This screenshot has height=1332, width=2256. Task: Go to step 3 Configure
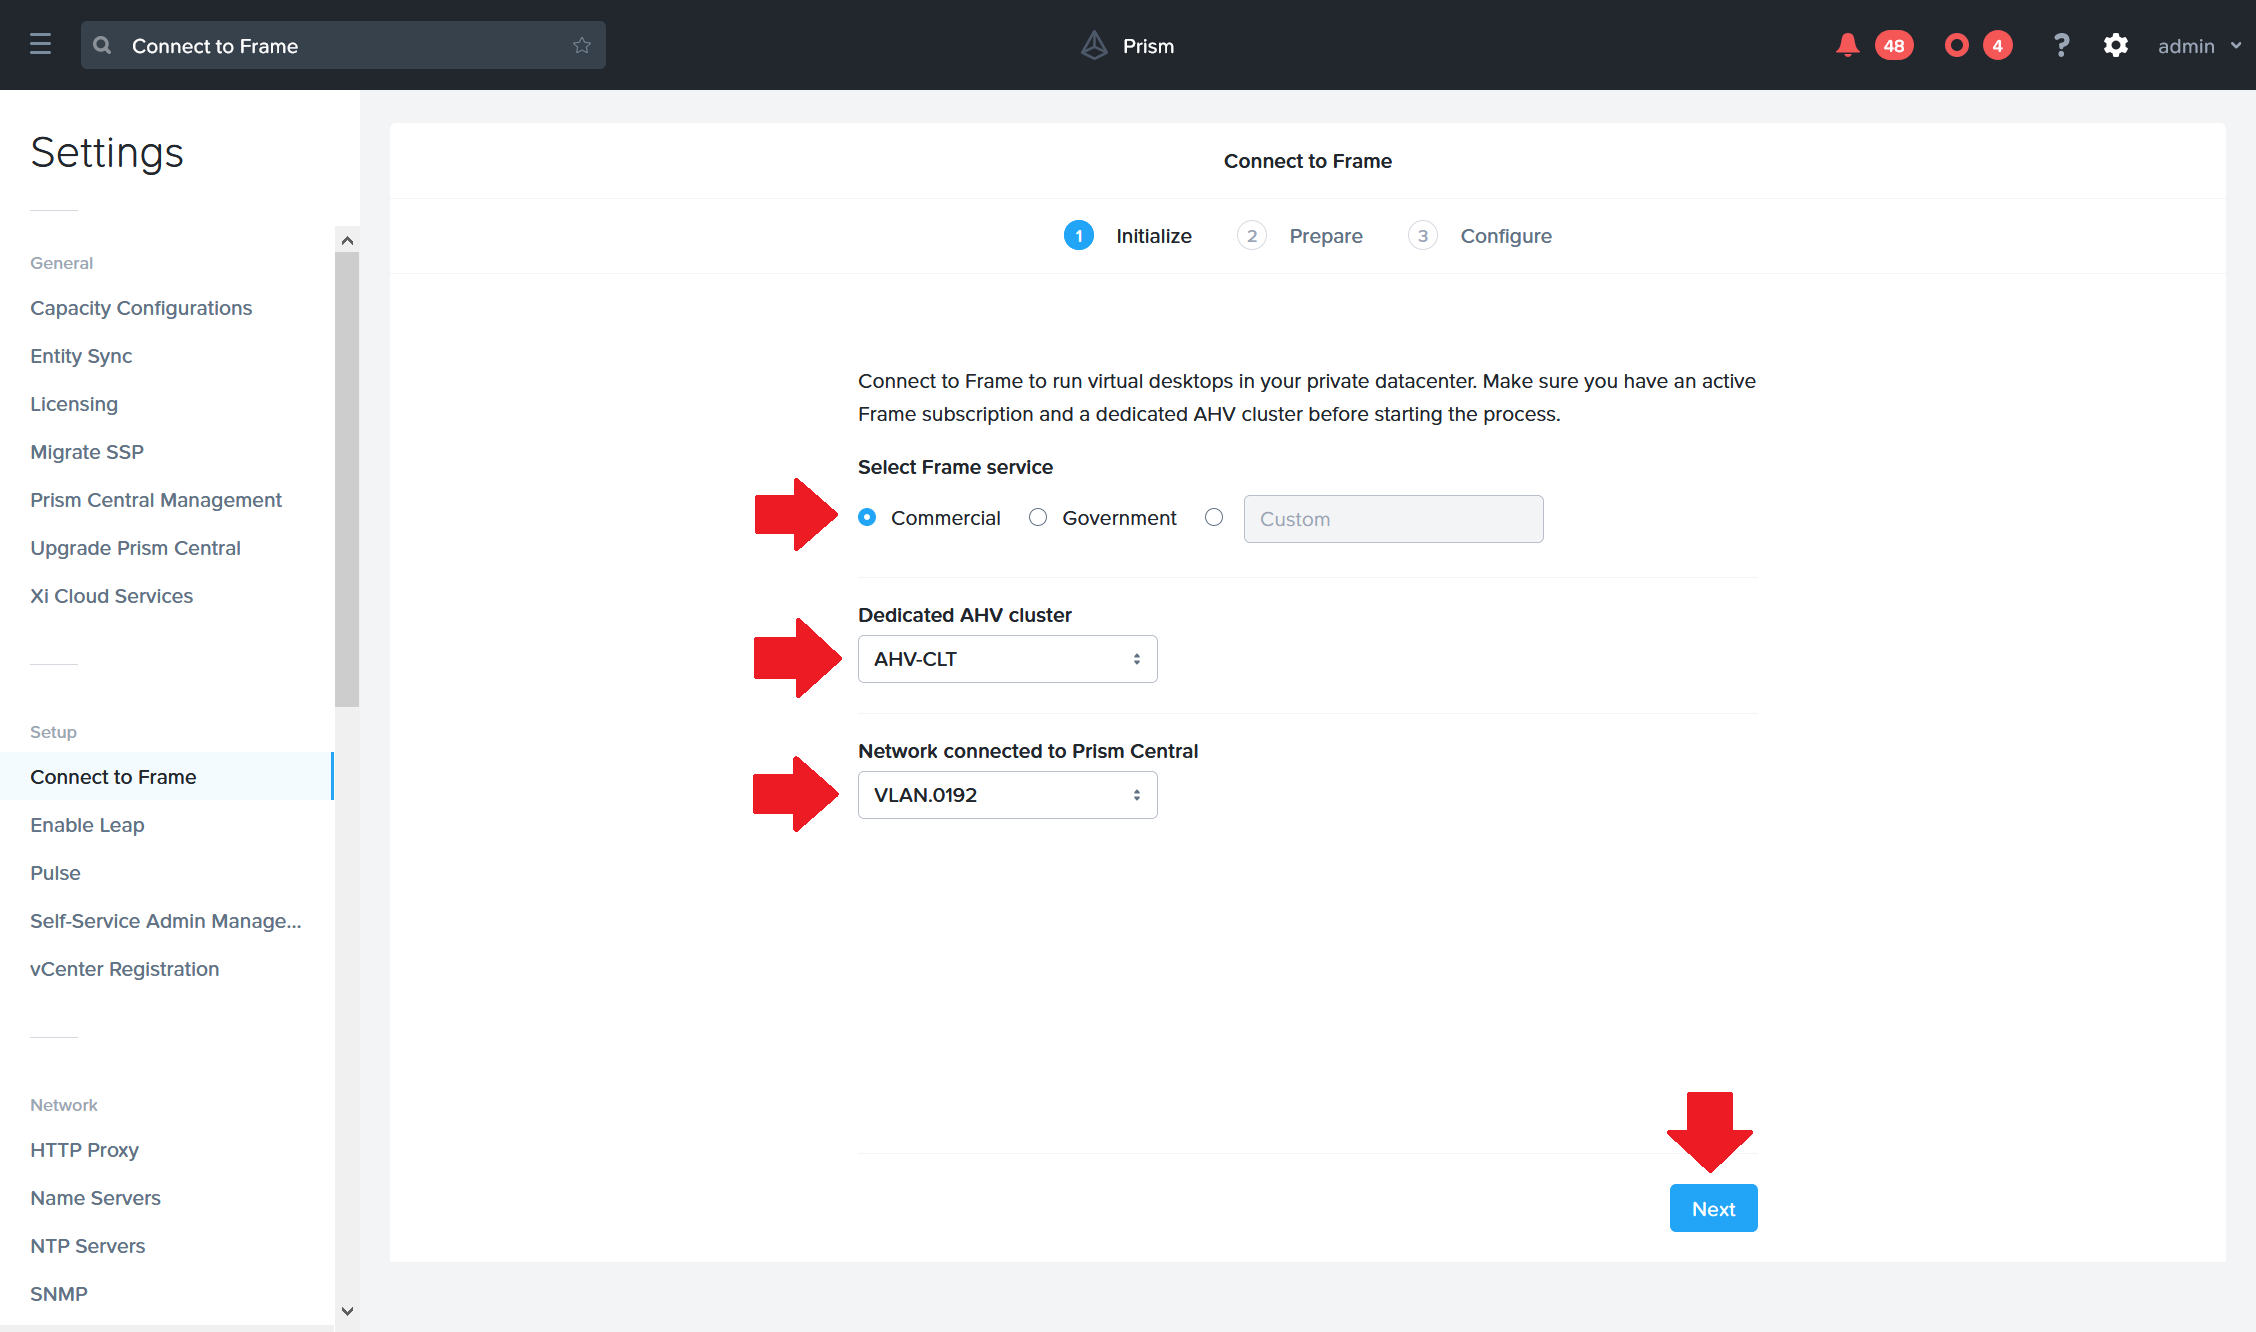[x=1480, y=236]
